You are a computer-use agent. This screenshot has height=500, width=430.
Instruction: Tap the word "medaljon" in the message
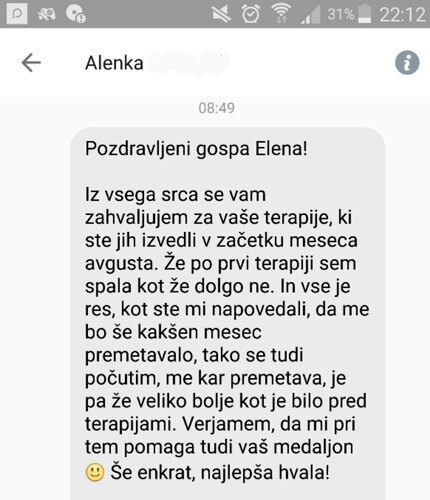[x=313, y=447]
